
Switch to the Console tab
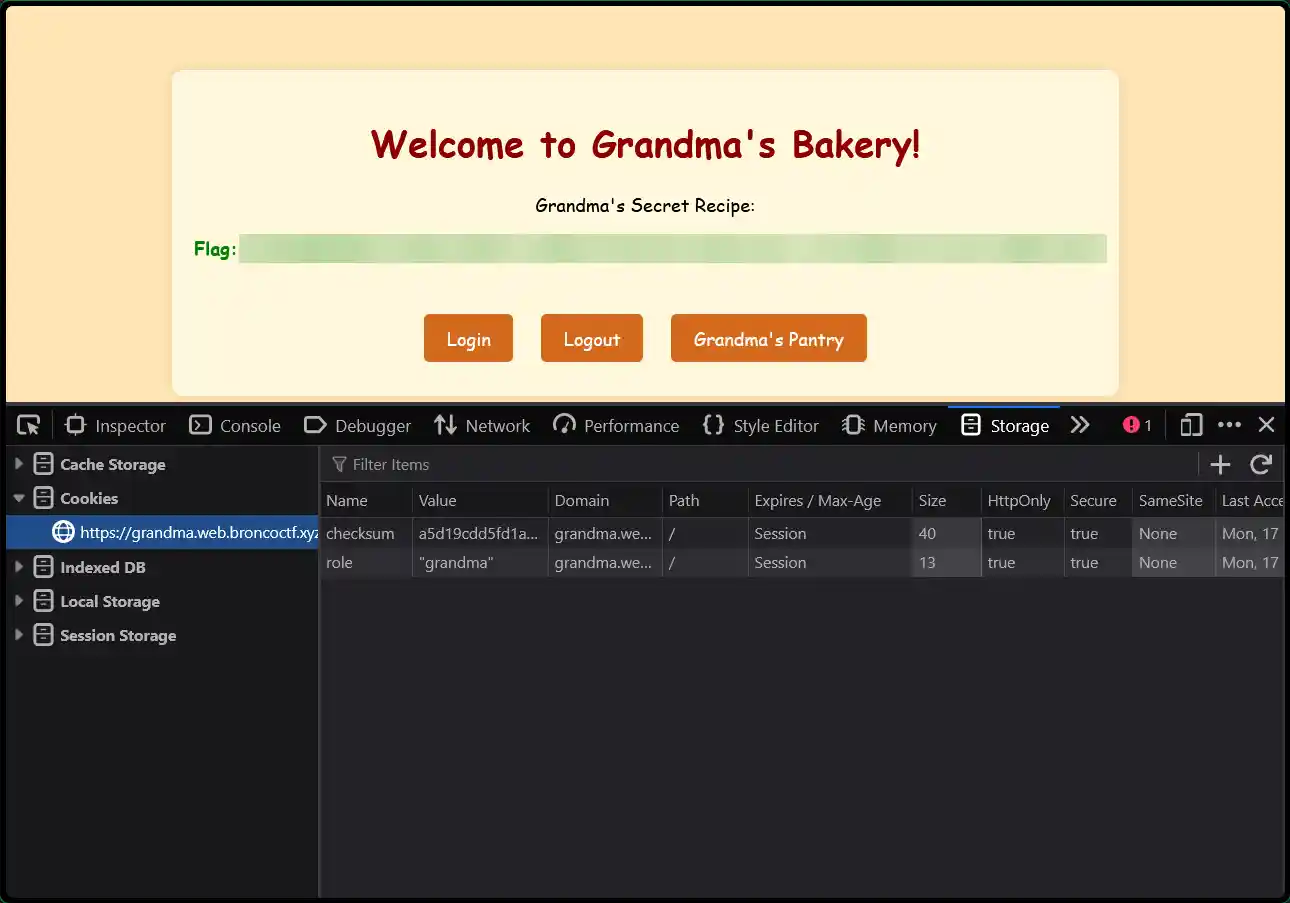coord(235,425)
